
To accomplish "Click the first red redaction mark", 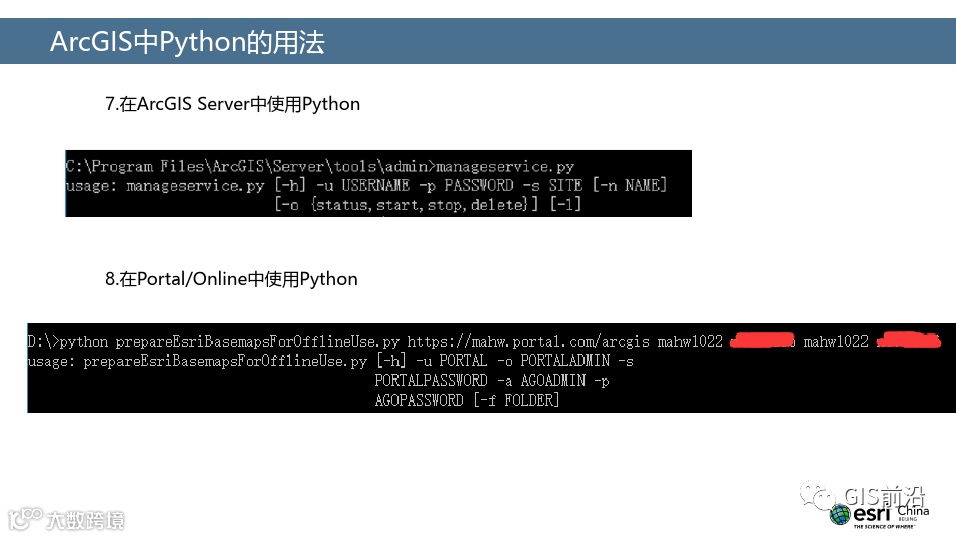I will 762,340.
